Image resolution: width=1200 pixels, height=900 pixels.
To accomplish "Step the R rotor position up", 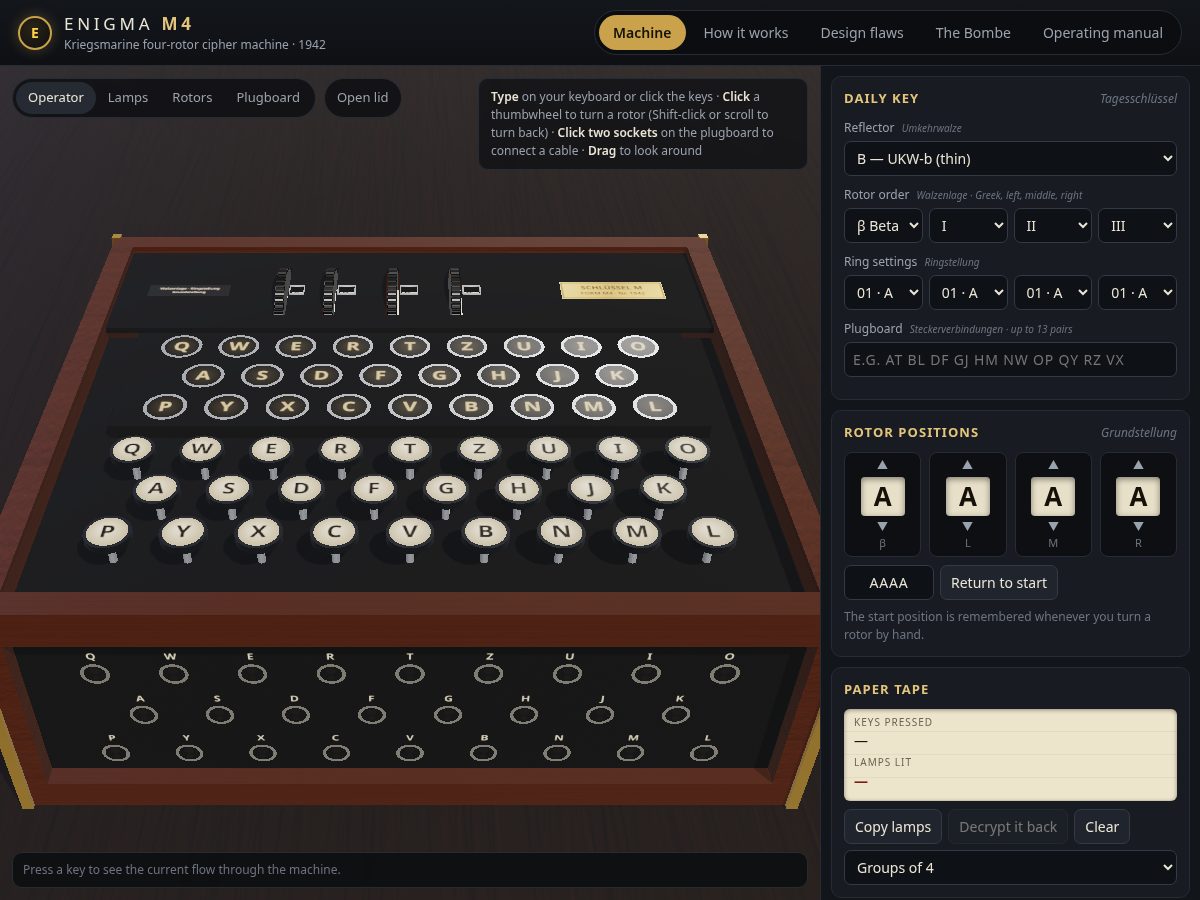I will pyautogui.click(x=1138, y=465).
